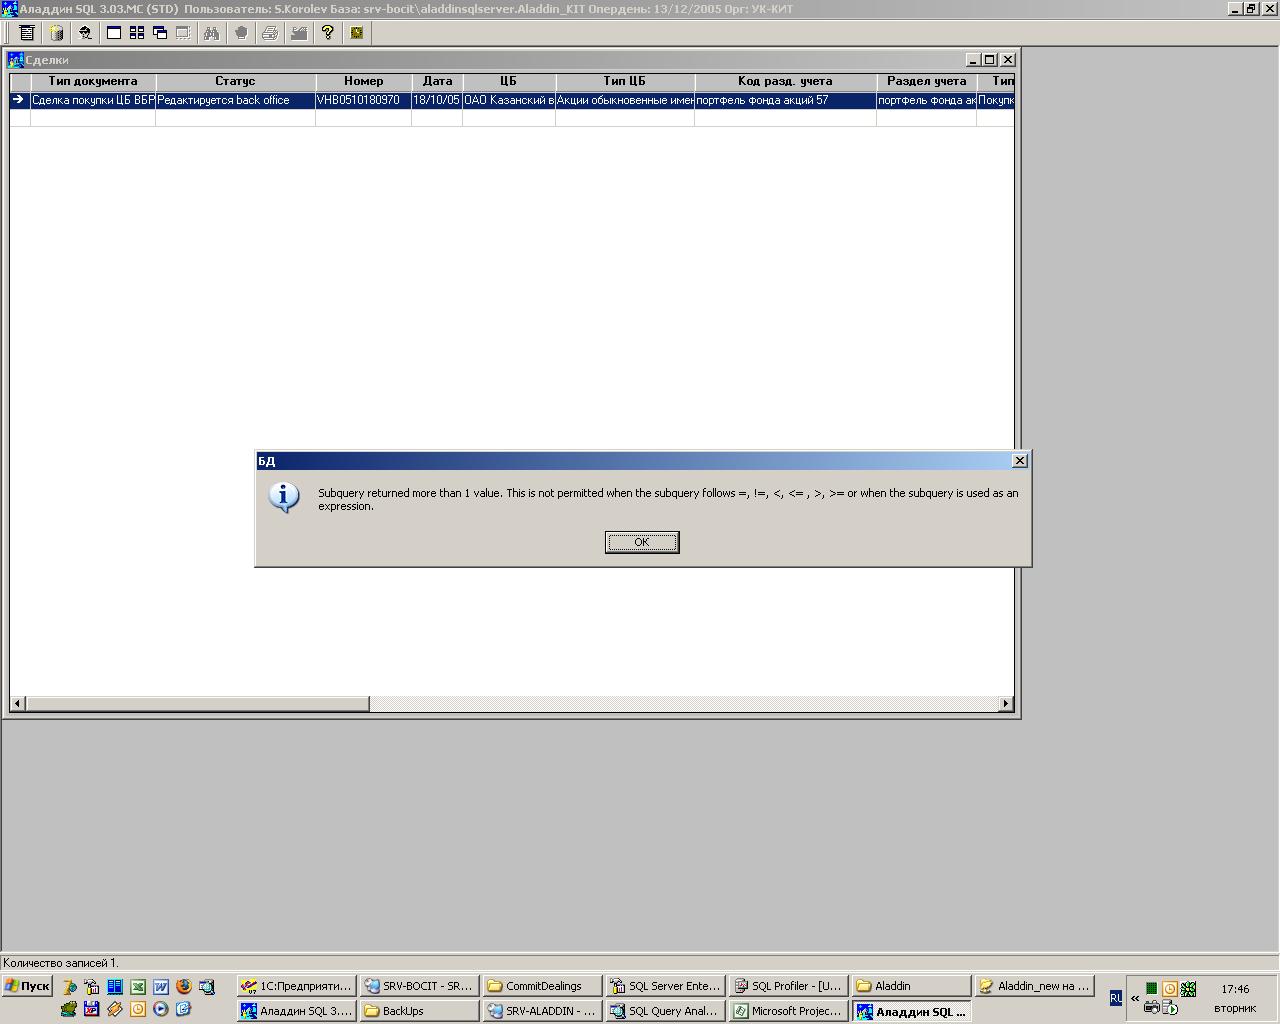Open the Пуск start menu
This screenshot has height=1024, width=1280.
coord(27,986)
